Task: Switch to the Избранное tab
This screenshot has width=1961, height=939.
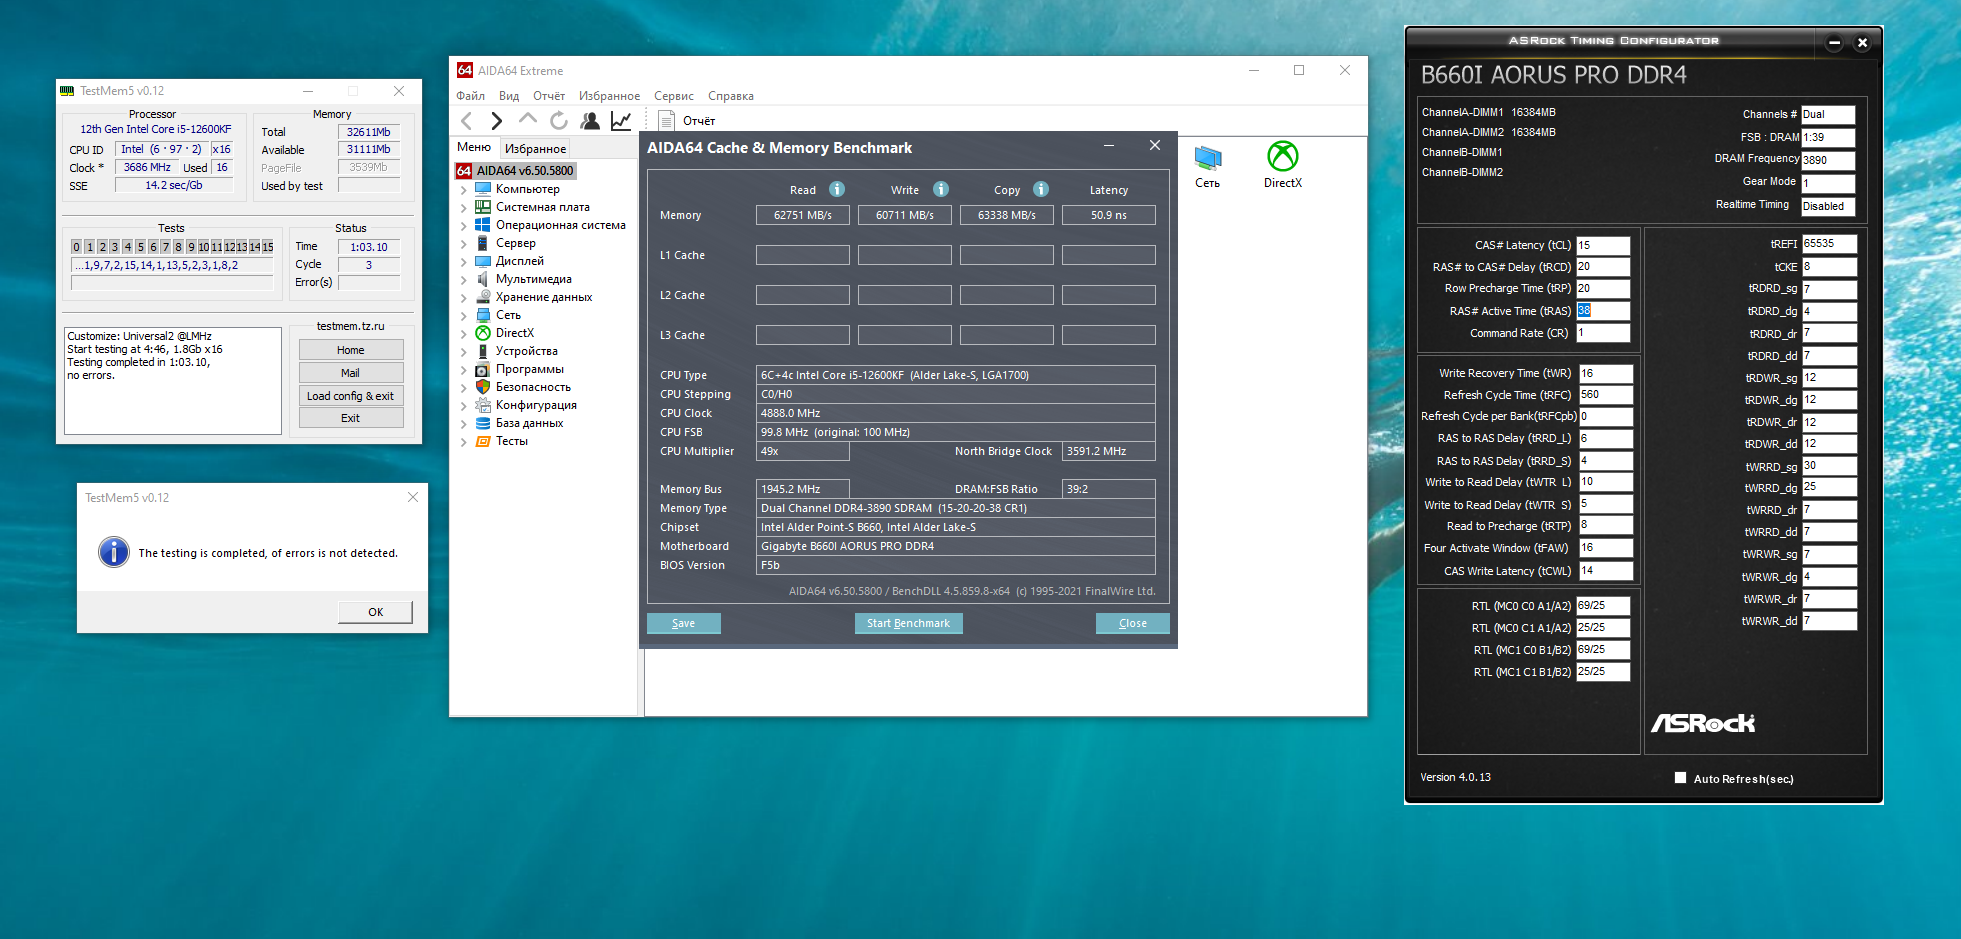Action: 535,149
